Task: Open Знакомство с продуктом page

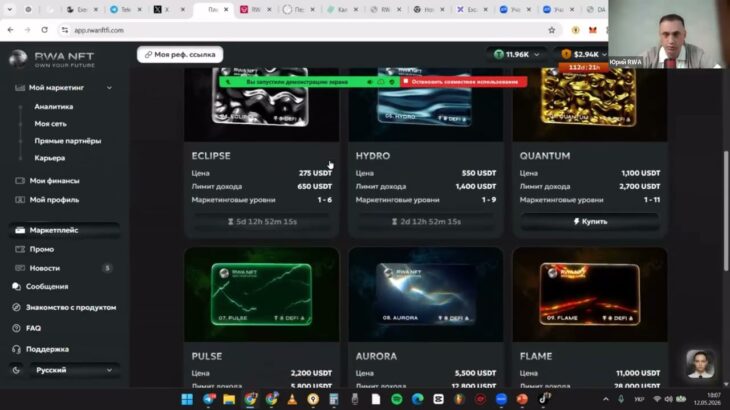Action: point(71,308)
